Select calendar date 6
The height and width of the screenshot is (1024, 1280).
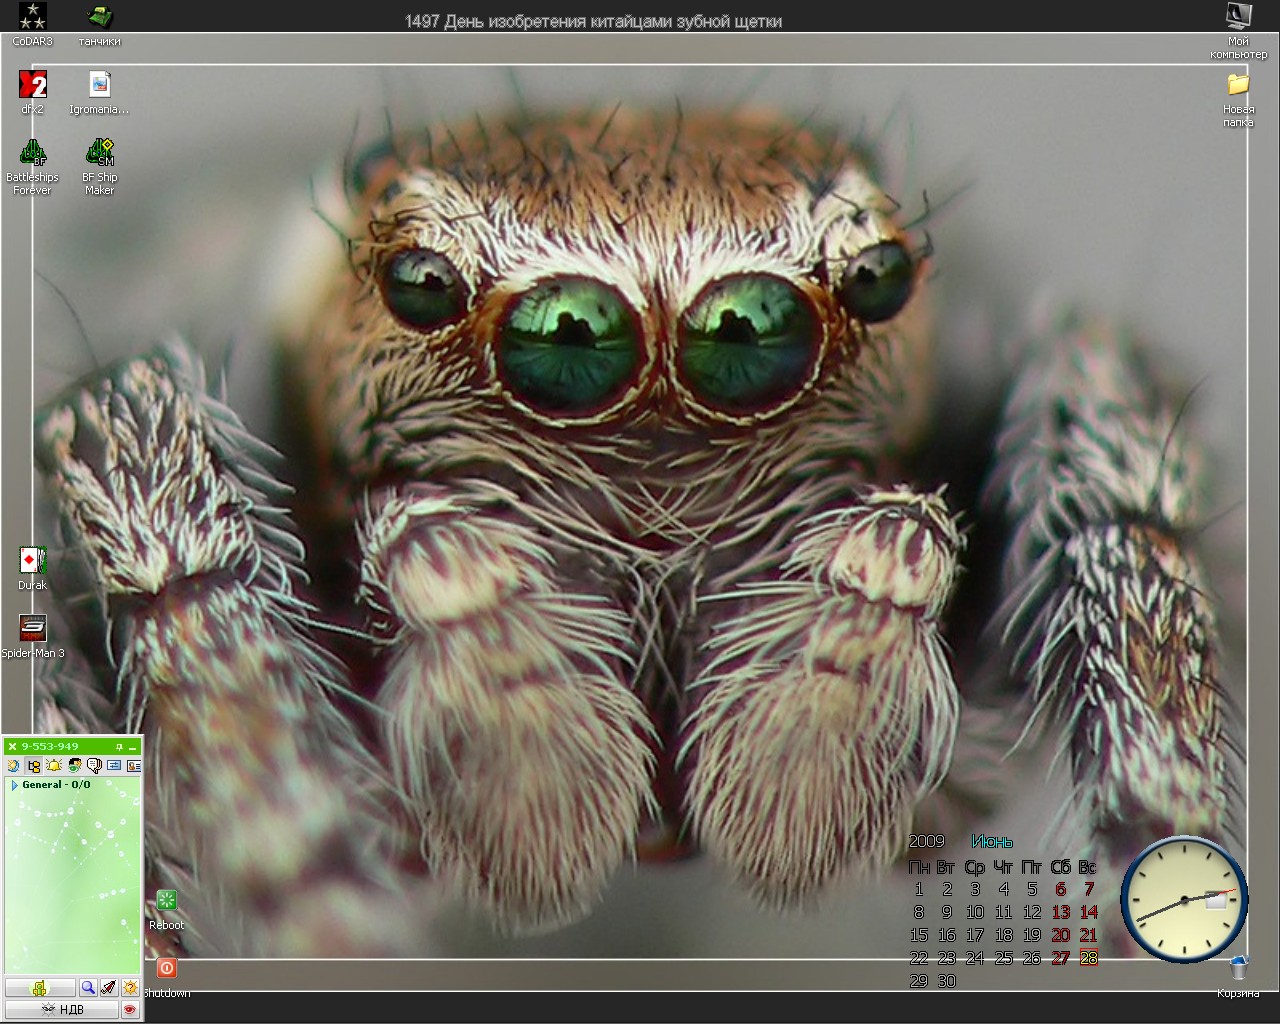(1061, 889)
